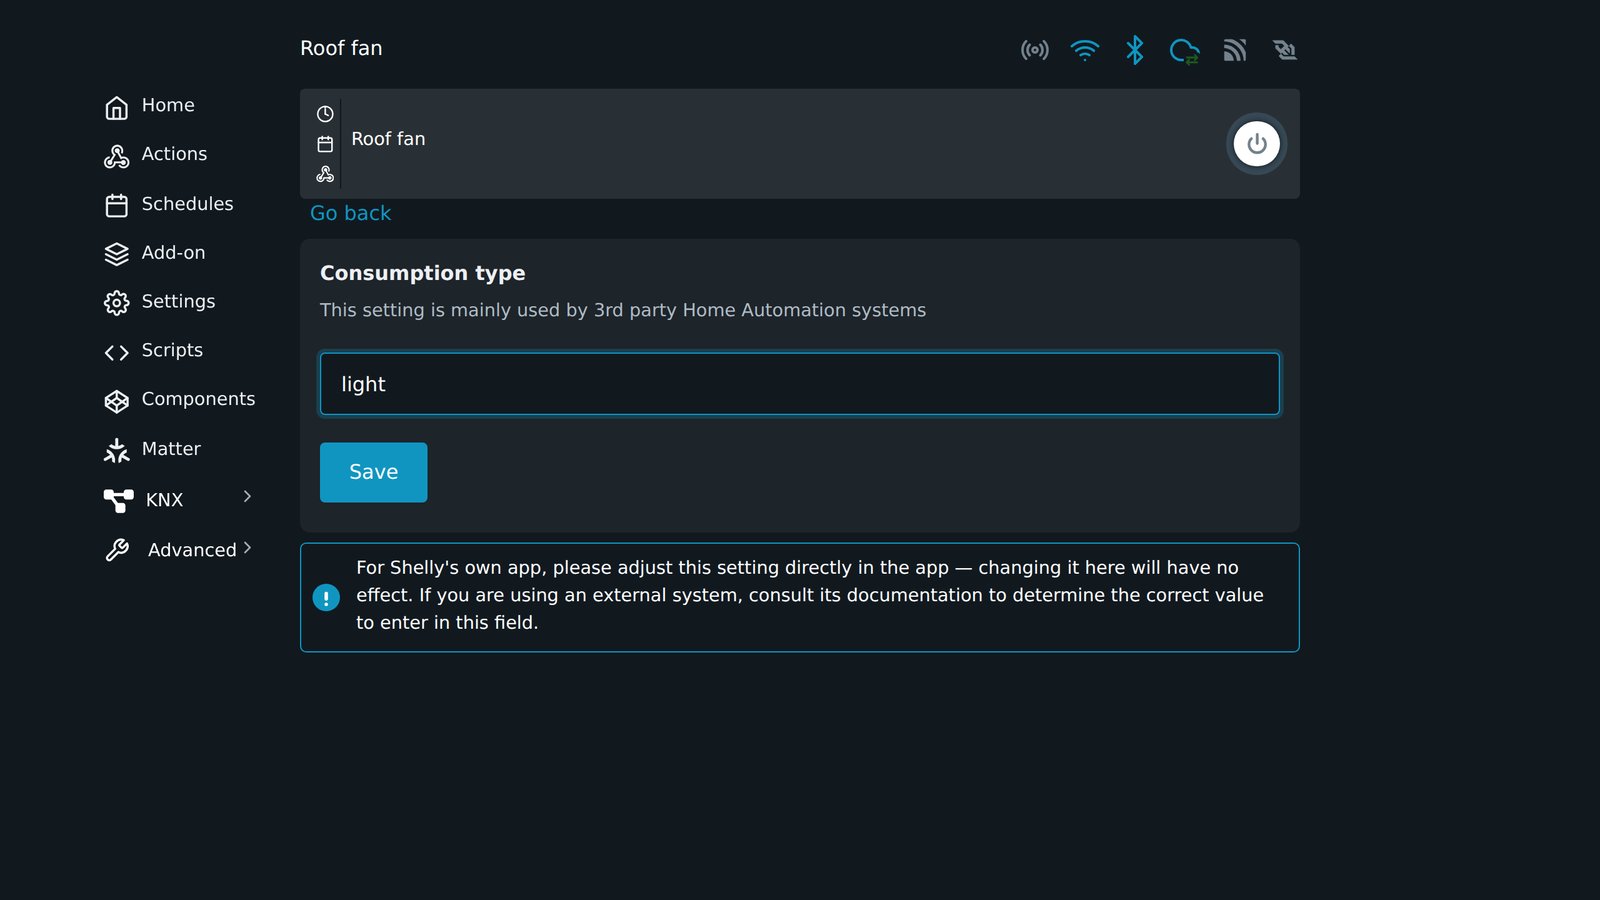Open the Settings menu item

[178, 301]
